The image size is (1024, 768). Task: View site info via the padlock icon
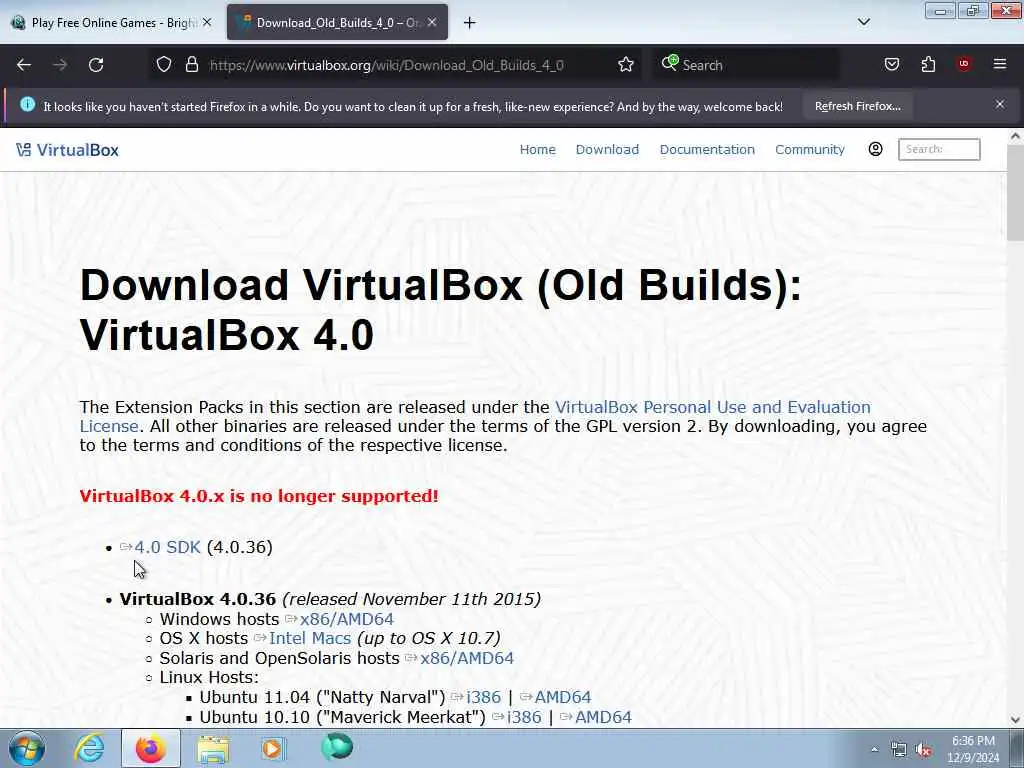pyautogui.click(x=191, y=65)
